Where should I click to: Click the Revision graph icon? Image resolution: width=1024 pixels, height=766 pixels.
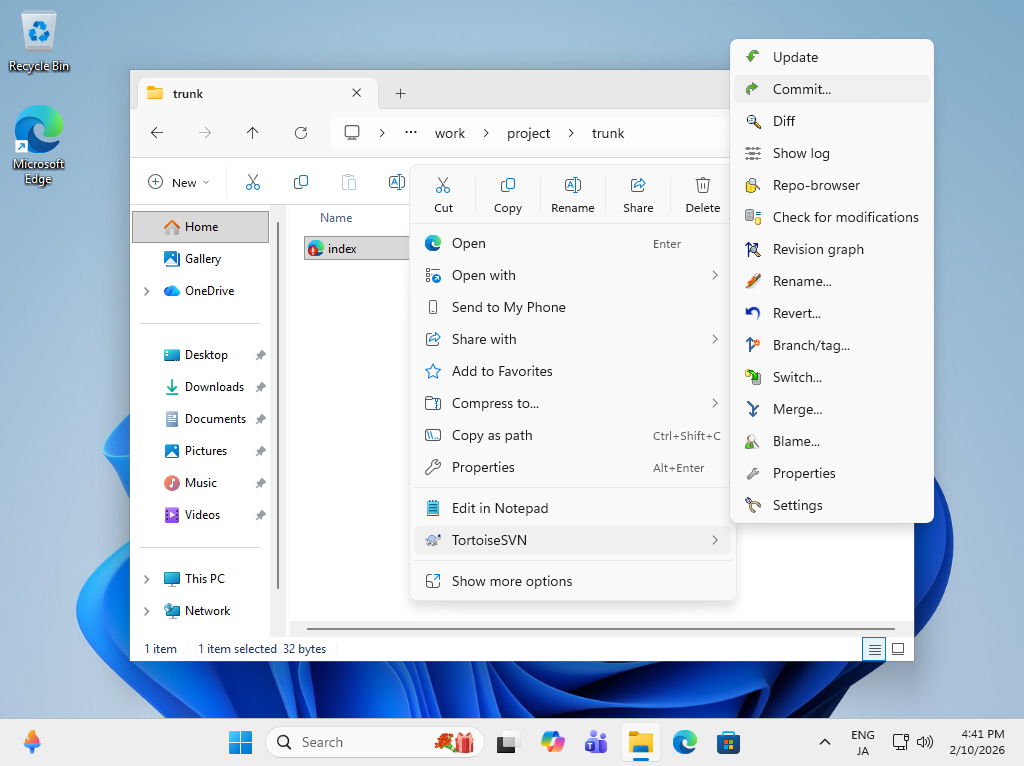pos(752,249)
